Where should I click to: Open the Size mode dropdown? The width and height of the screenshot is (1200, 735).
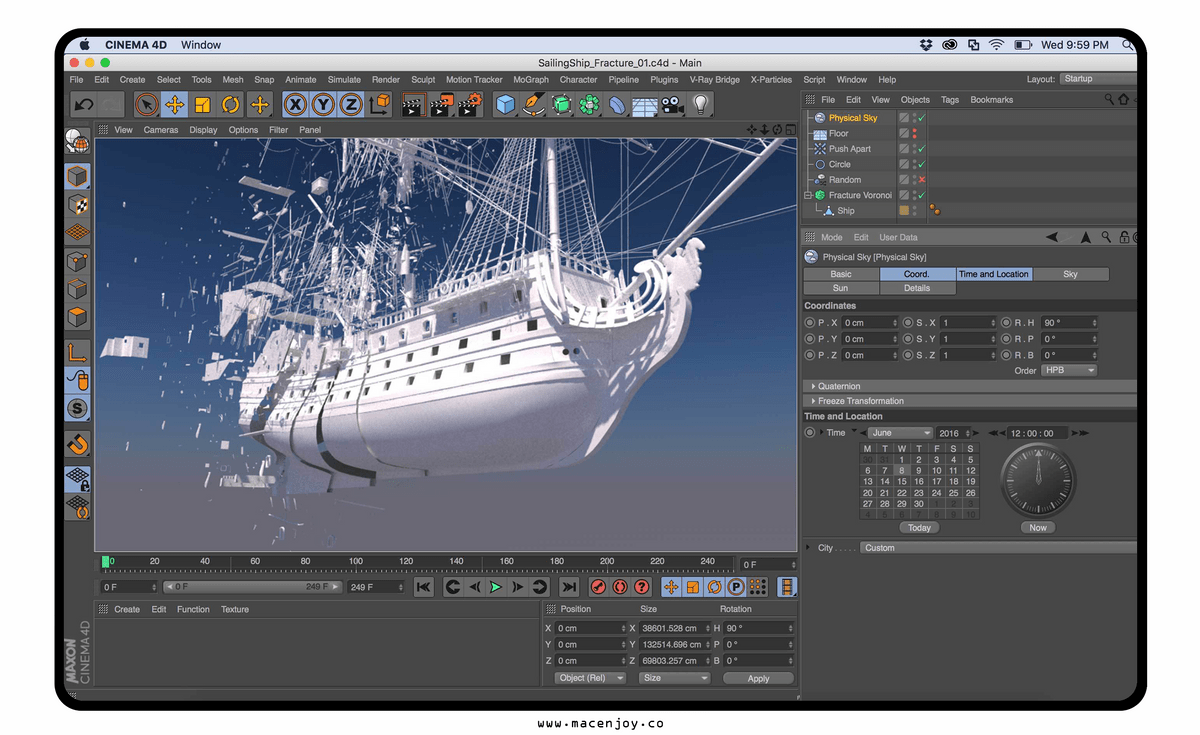pyautogui.click(x=675, y=678)
